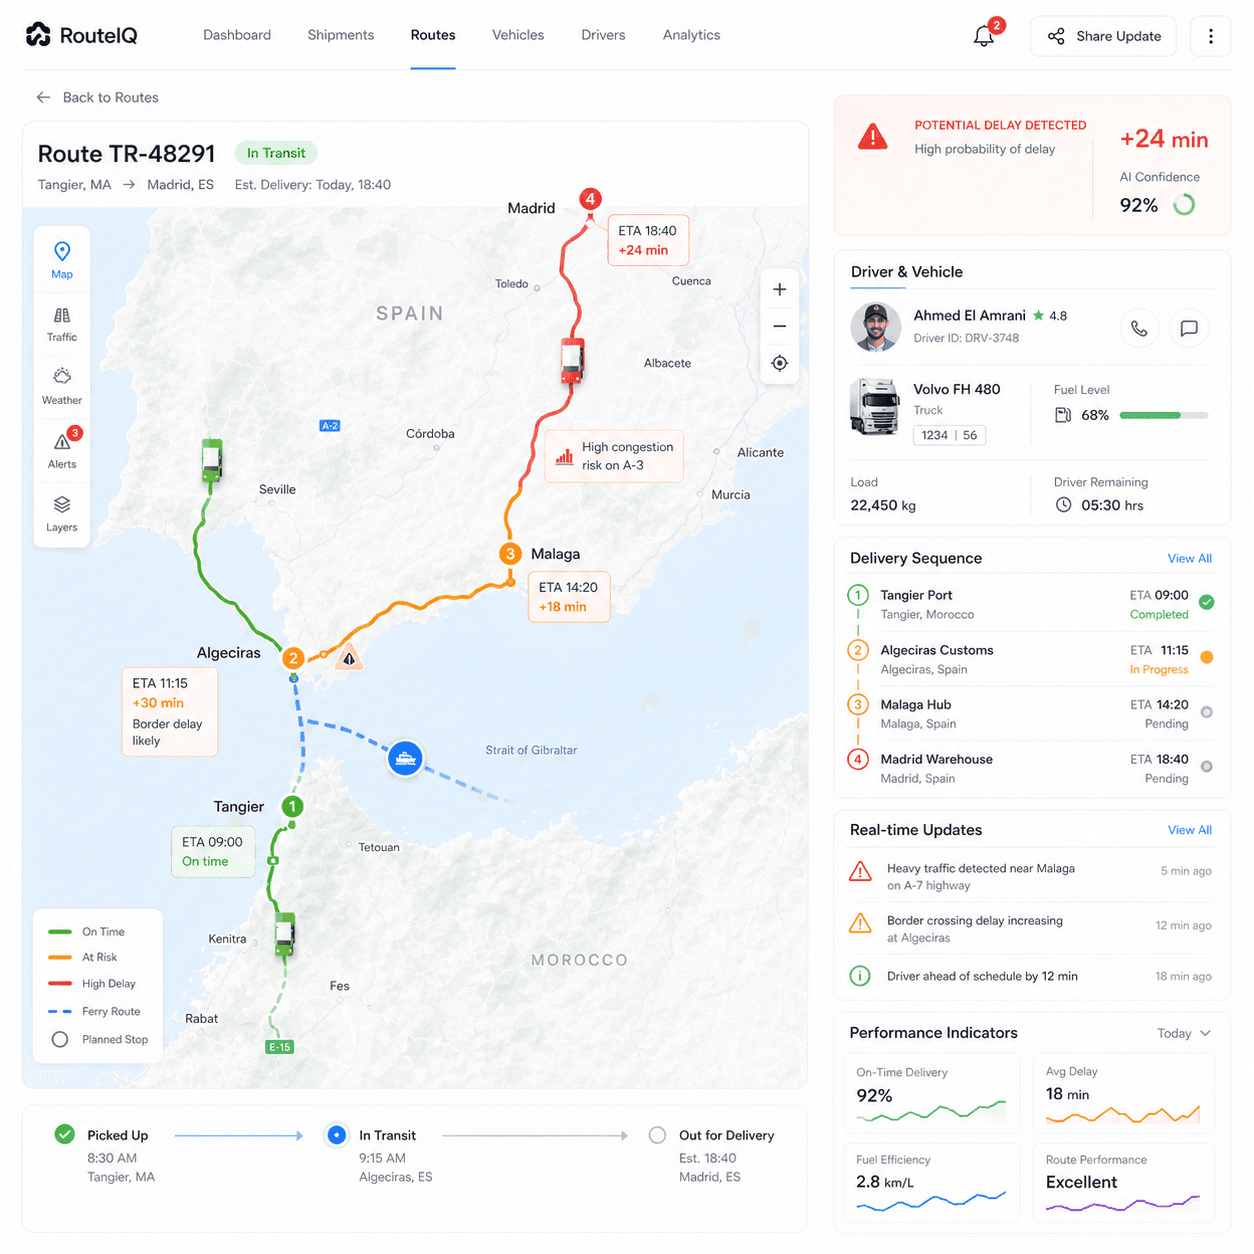Click the Picked Up step checkmark
The height and width of the screenshot is (1254, 1254).
65,1134
